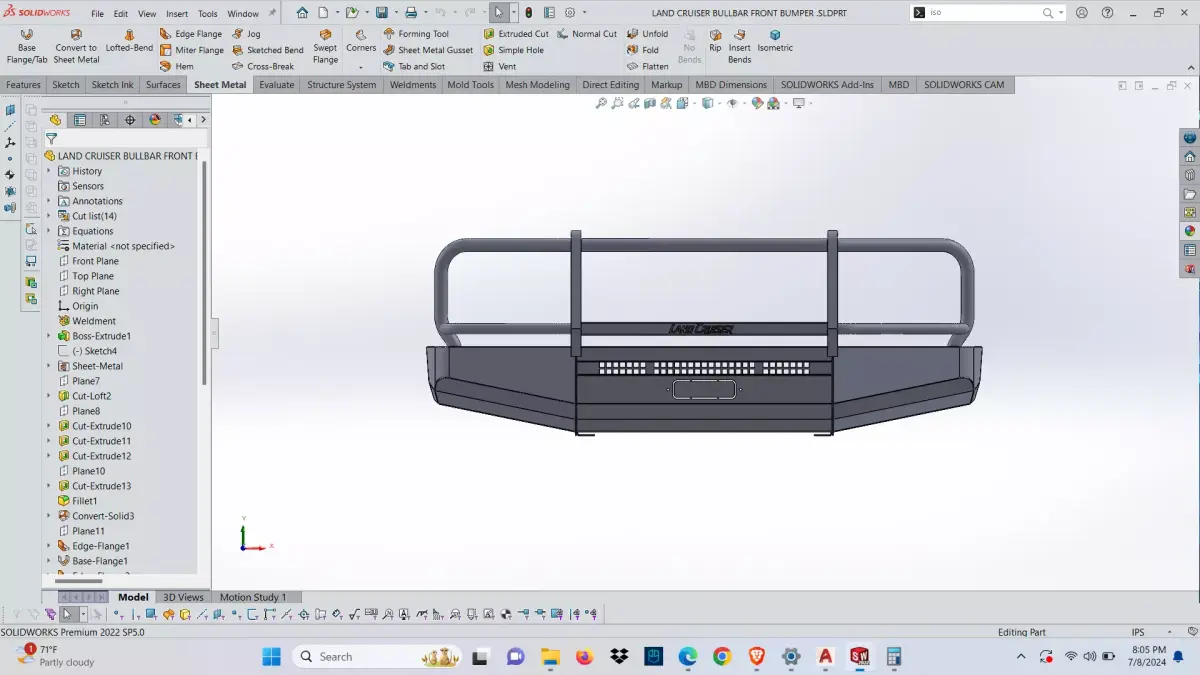Select Front Plane in the tree
Screen dimensions: 1200x675
coord(95,261)
